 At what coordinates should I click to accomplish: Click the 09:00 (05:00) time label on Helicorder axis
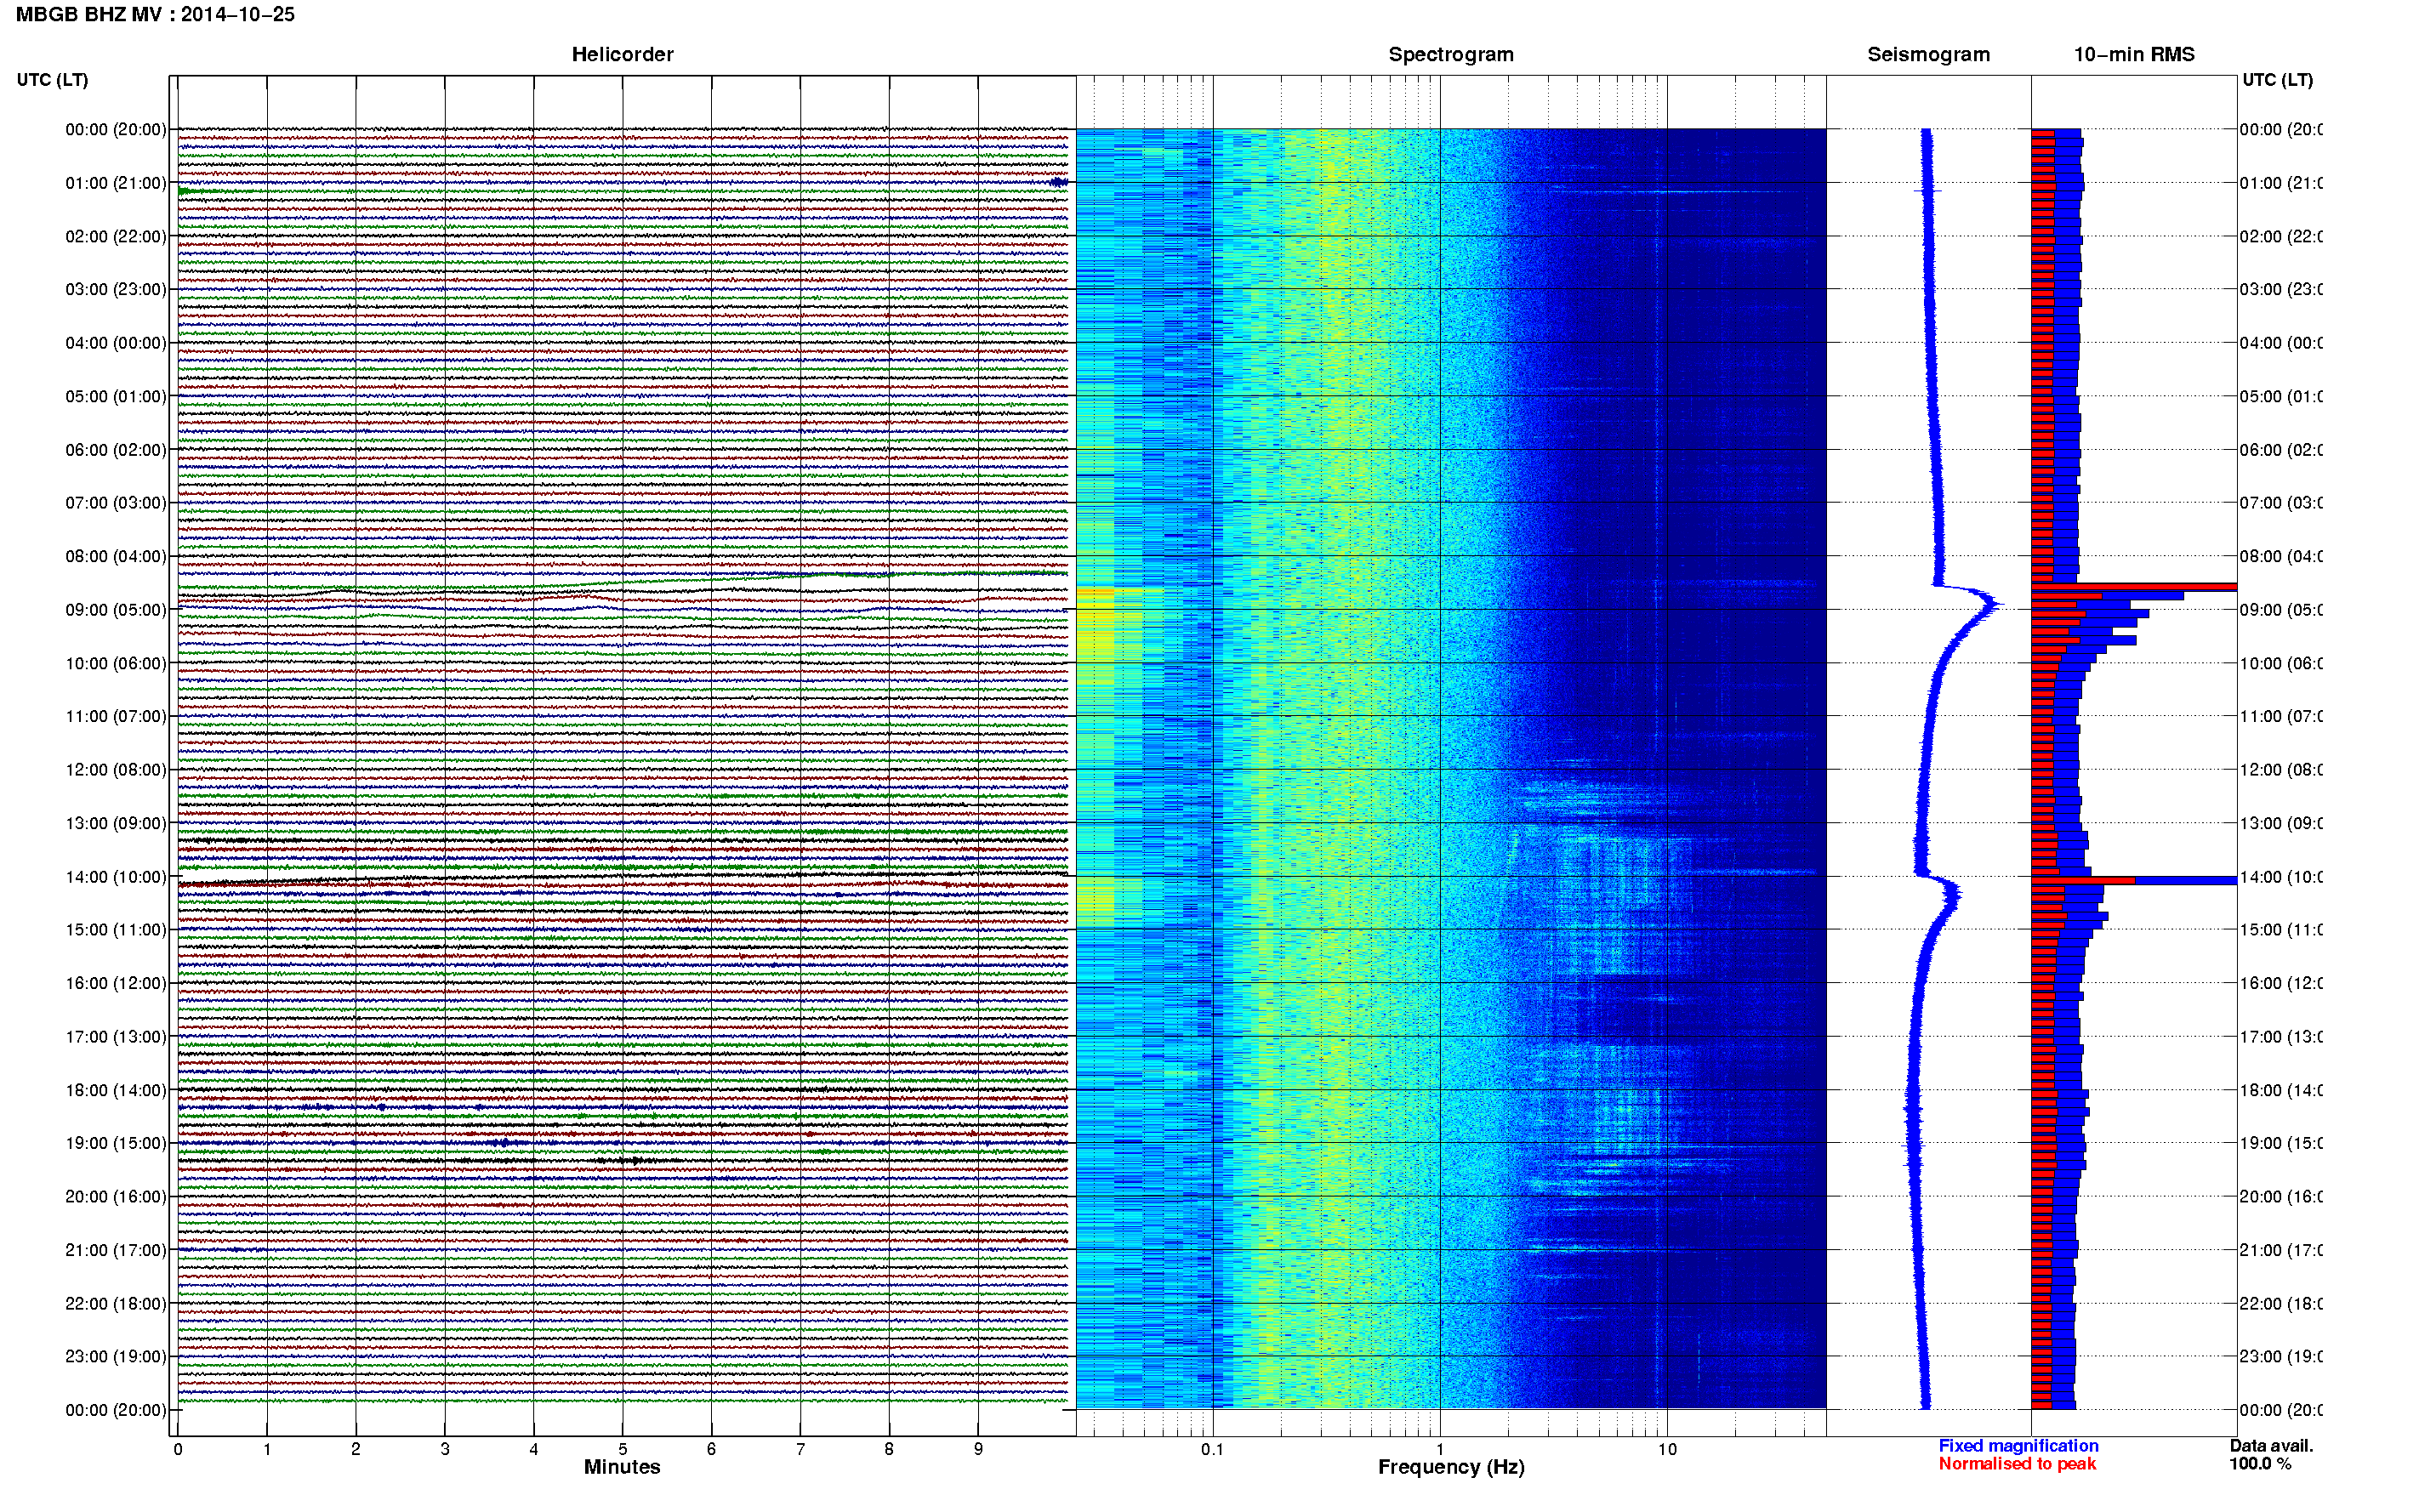click(116, 610)
